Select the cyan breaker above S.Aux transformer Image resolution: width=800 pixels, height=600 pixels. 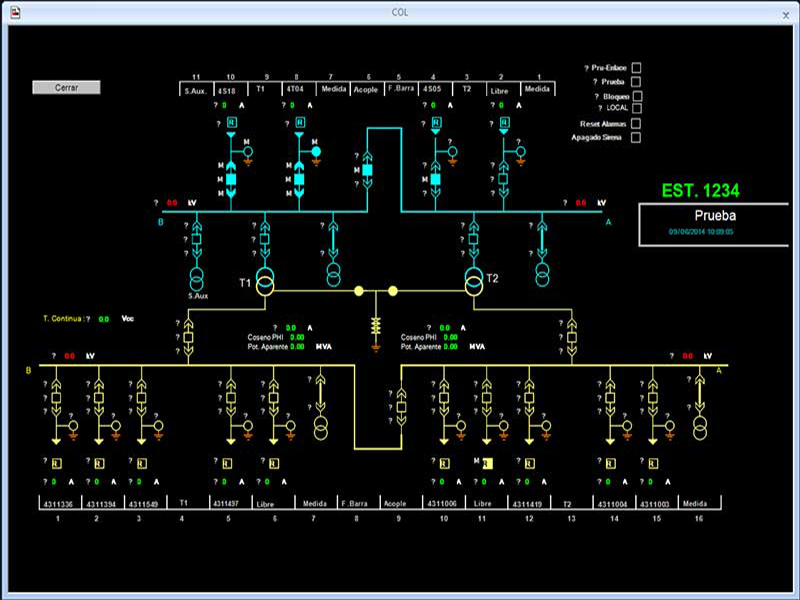pyautogui.click(x=196, y=239)
